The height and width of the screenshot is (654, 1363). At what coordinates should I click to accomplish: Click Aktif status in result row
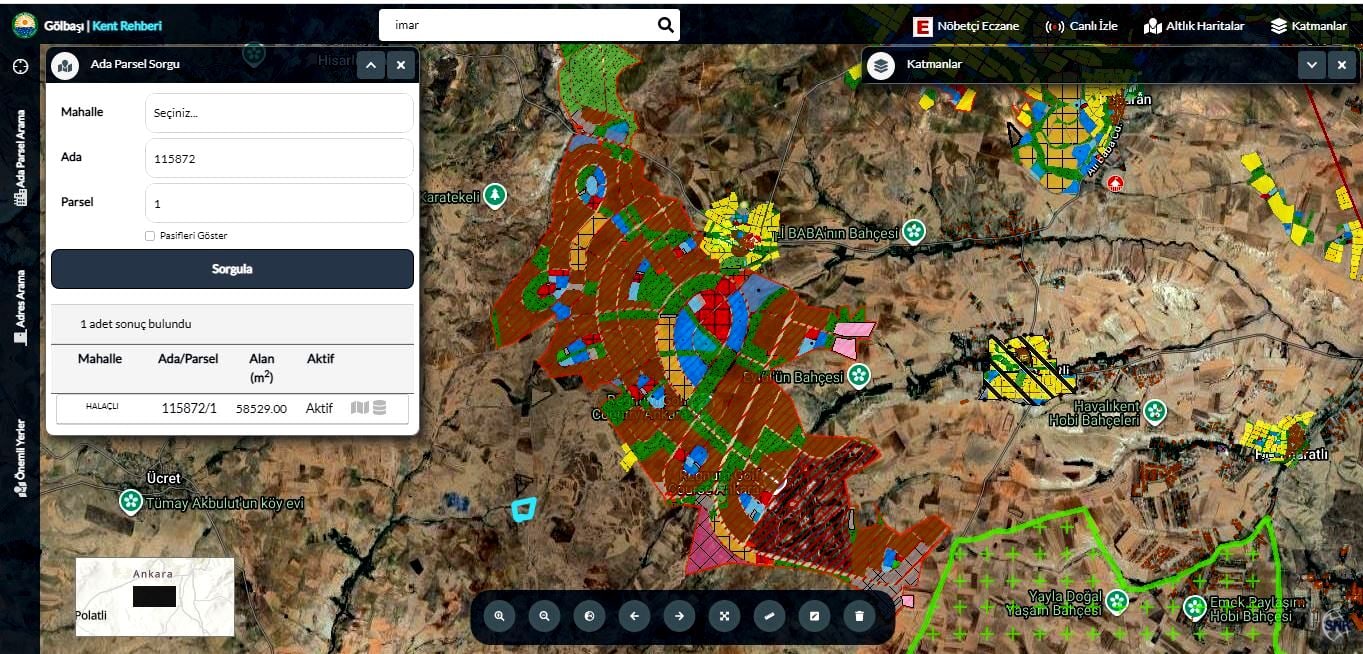319,408
